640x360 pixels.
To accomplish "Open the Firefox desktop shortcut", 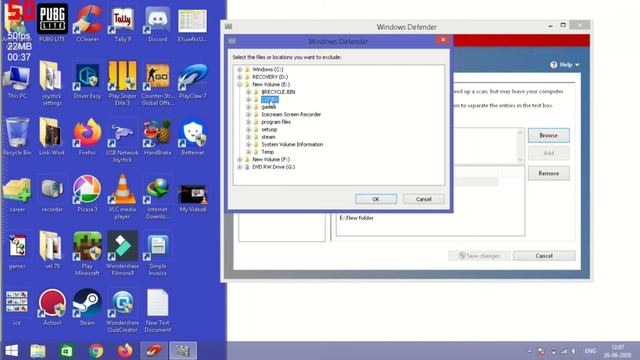I will 87,137.
